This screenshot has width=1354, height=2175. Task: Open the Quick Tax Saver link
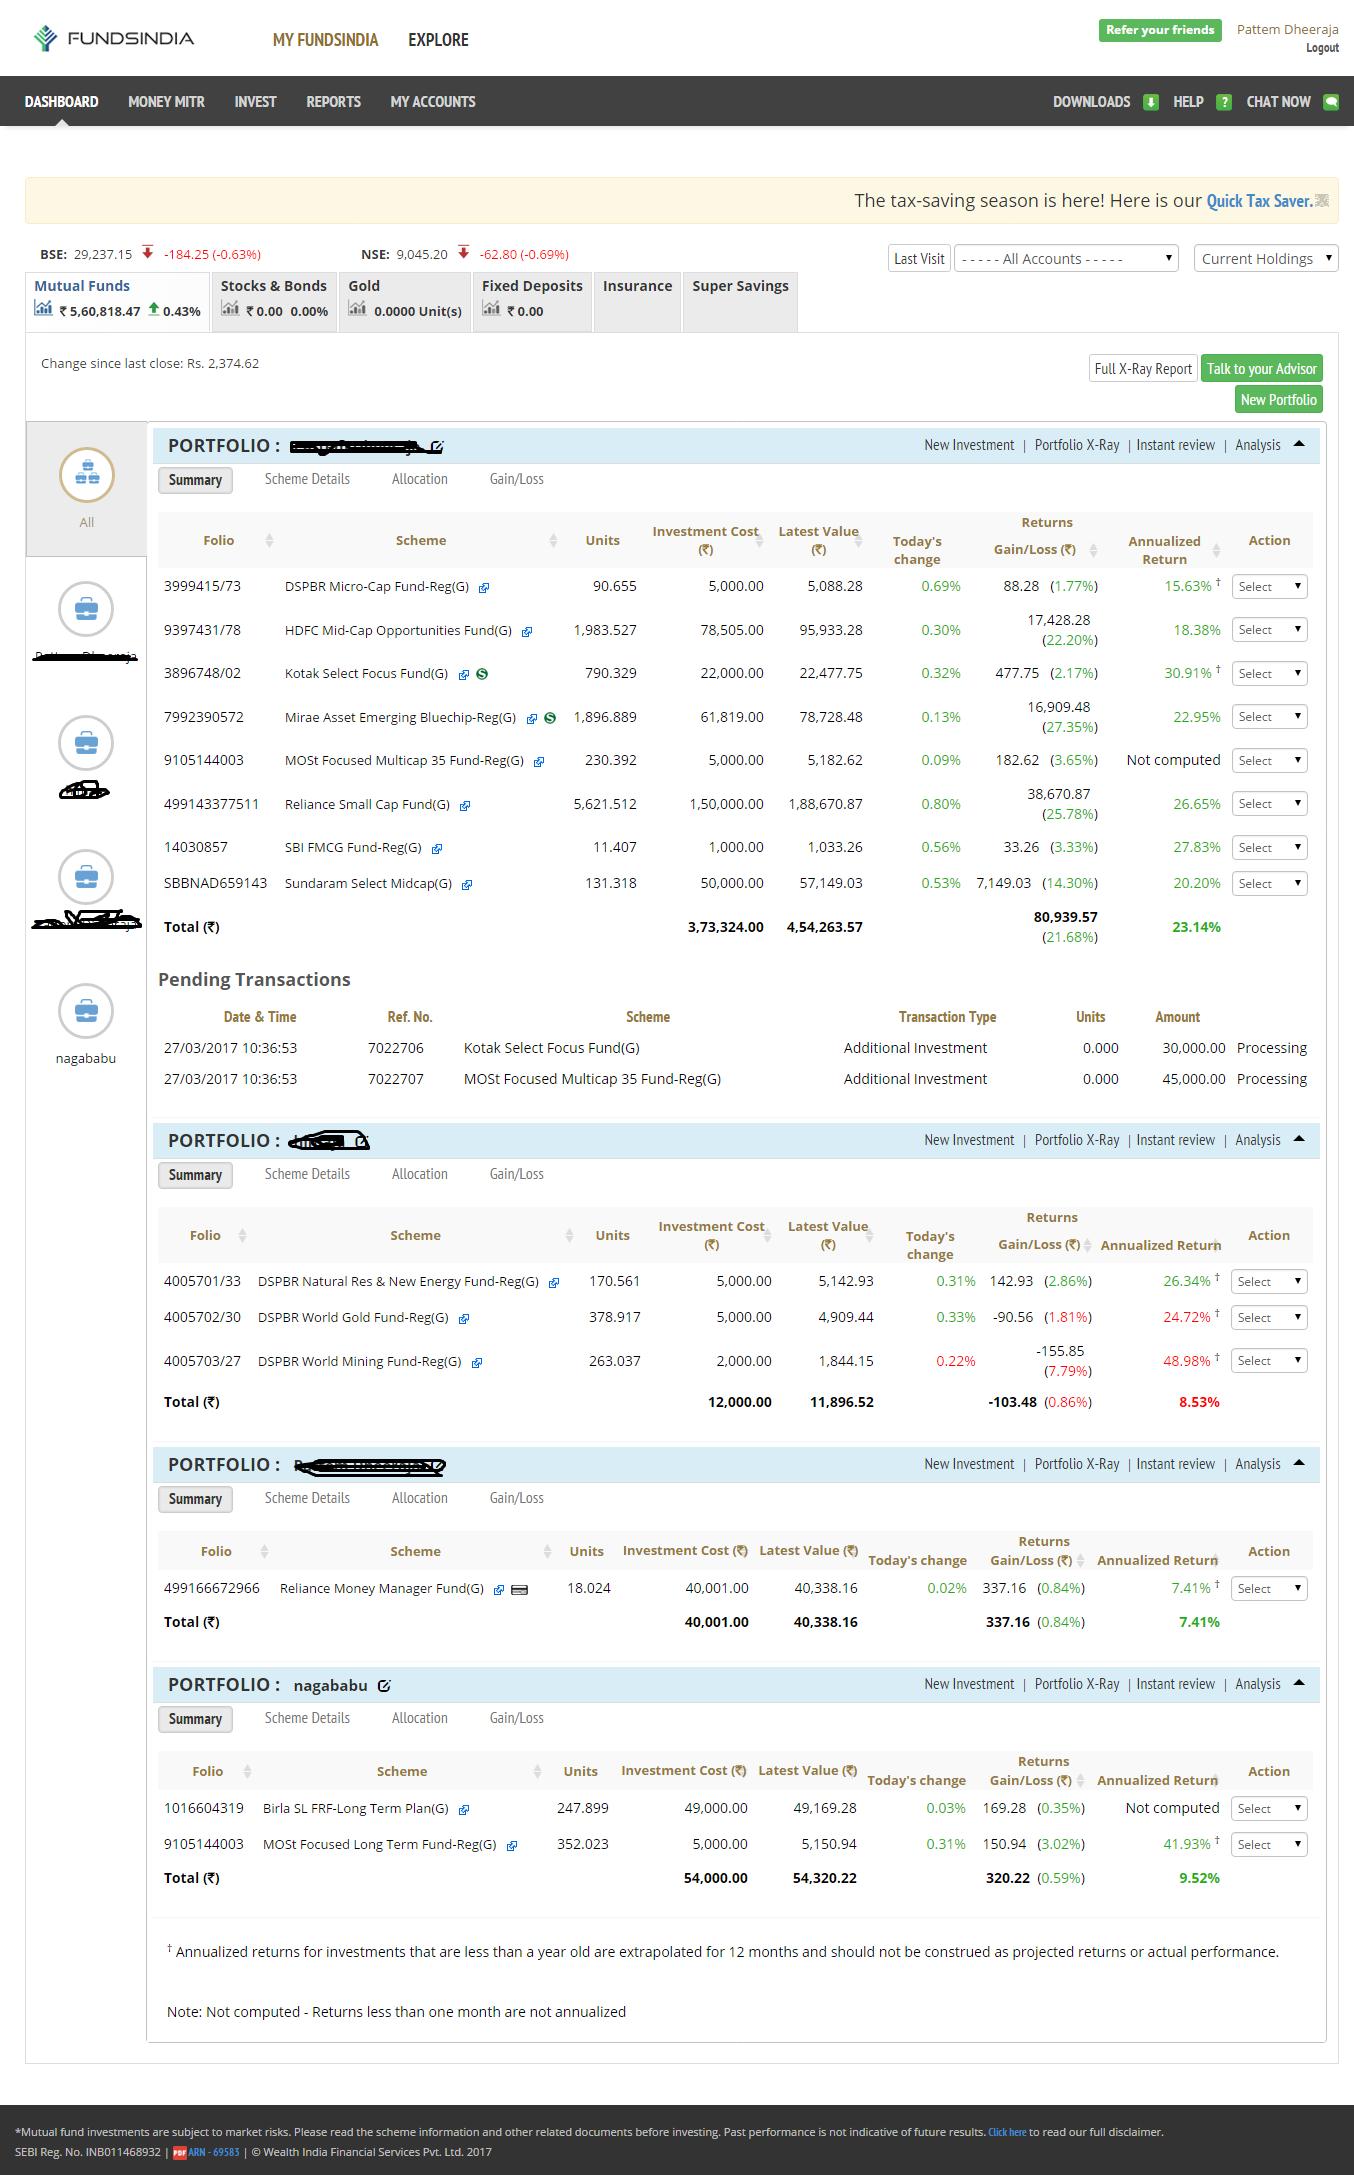[1258, 201]
